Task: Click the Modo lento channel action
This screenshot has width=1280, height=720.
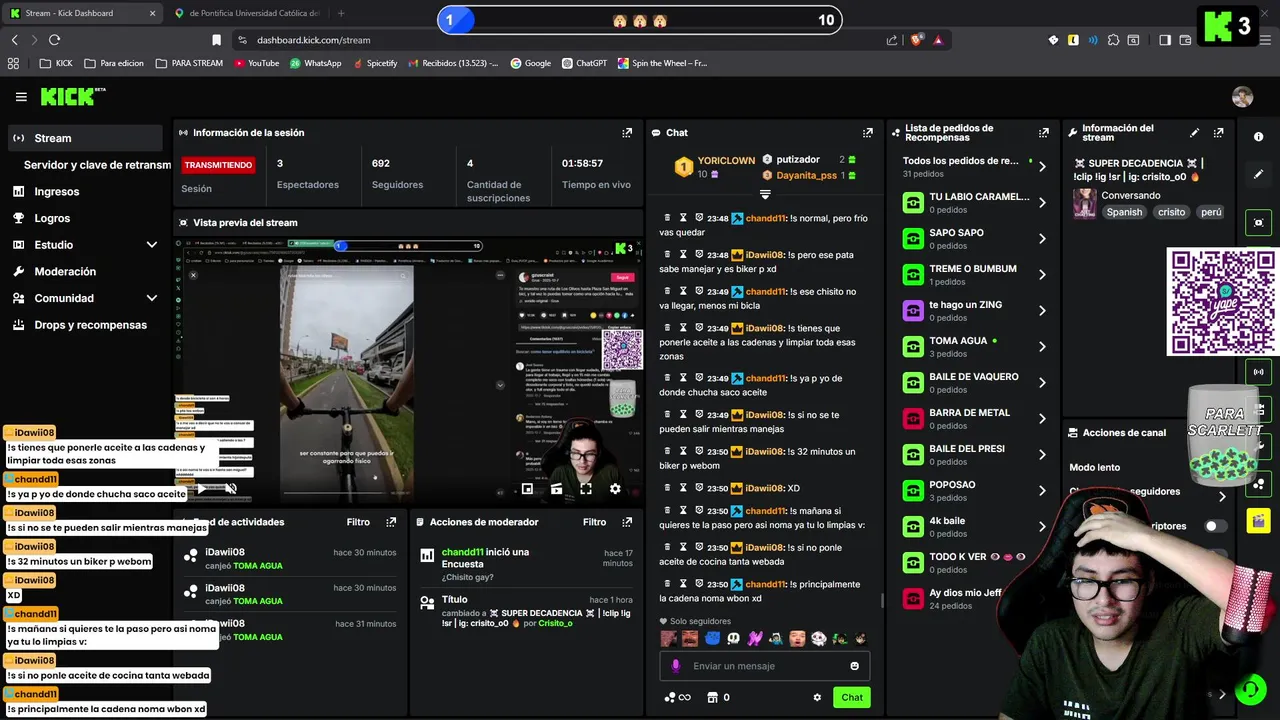Action: (1094, 467)
